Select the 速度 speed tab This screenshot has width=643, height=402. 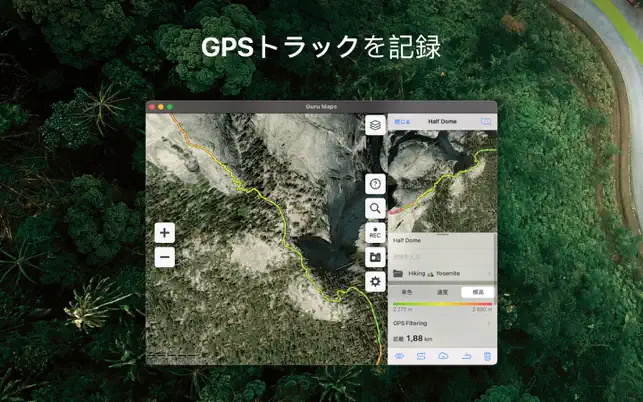(x=442, y=292)
